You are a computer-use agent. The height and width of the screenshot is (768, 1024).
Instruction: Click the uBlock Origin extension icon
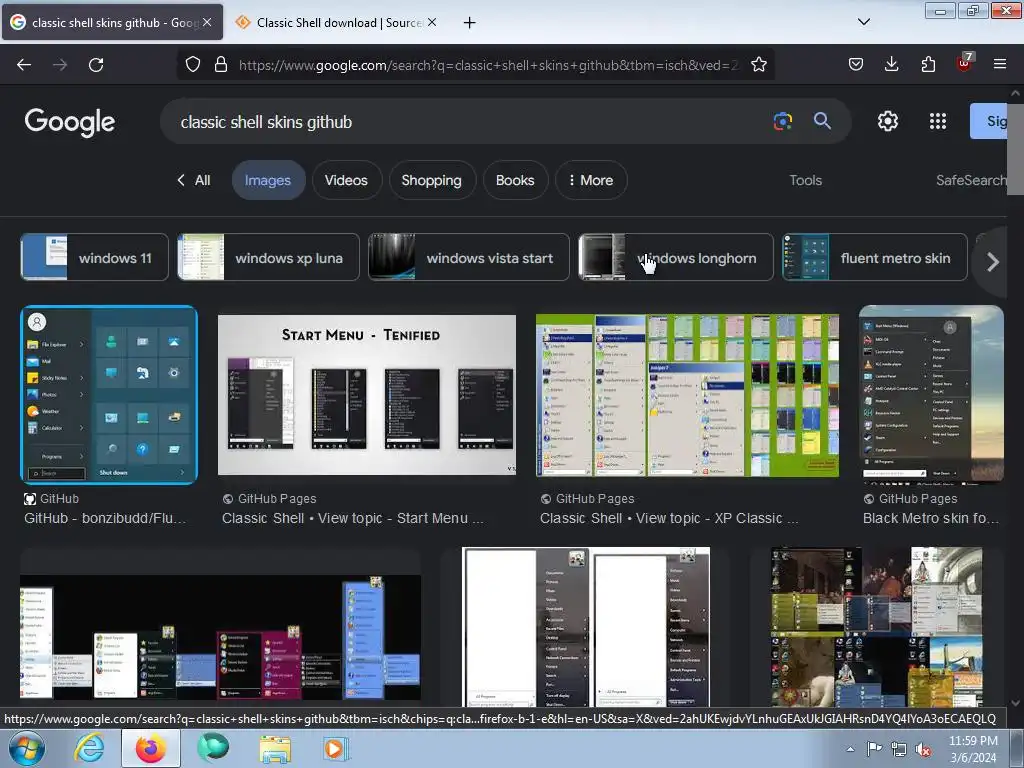964,63
